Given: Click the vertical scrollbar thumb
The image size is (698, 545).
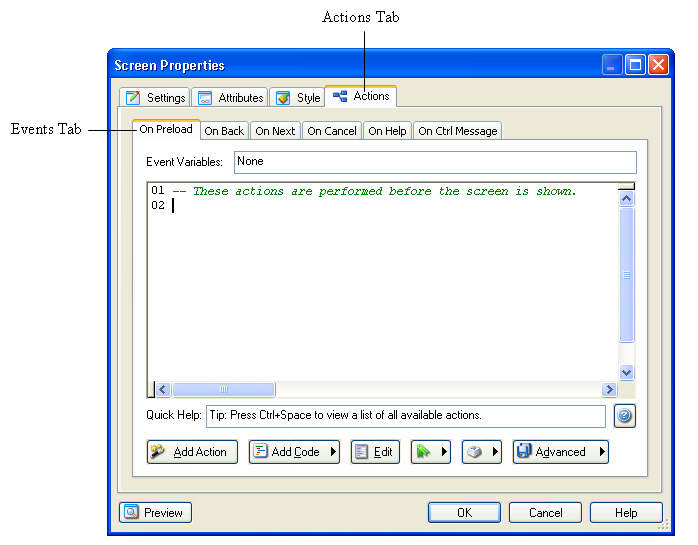Looking at the screenshot, I should (626, 275).
